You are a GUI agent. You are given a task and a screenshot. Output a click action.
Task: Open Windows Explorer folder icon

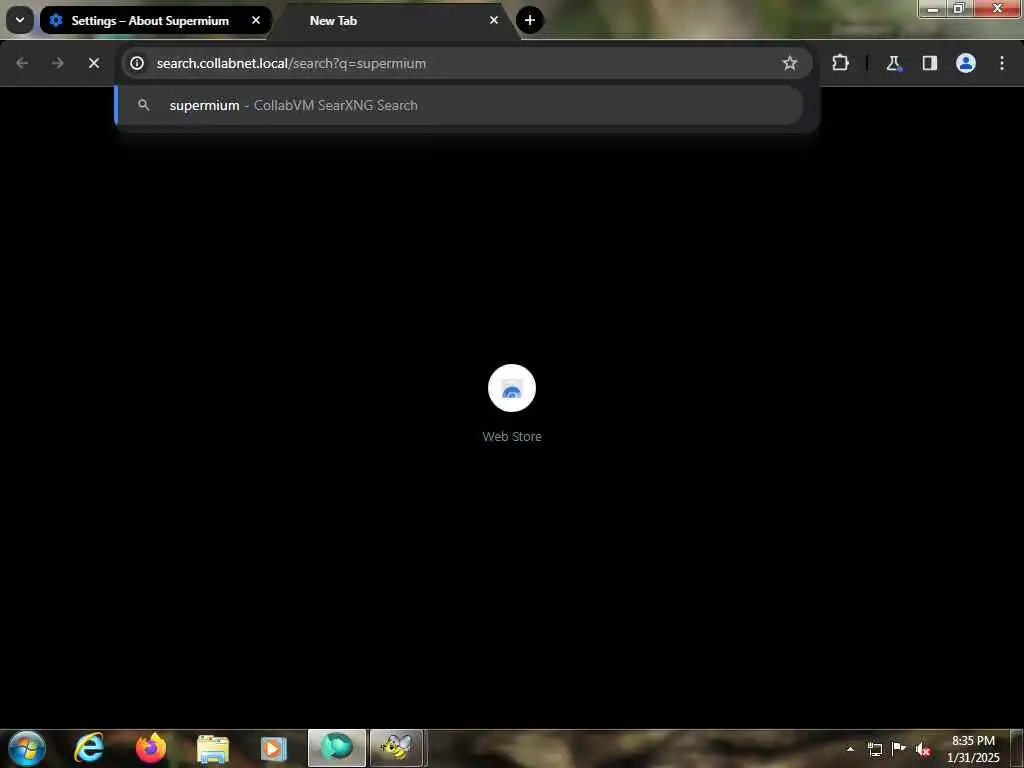213,748
